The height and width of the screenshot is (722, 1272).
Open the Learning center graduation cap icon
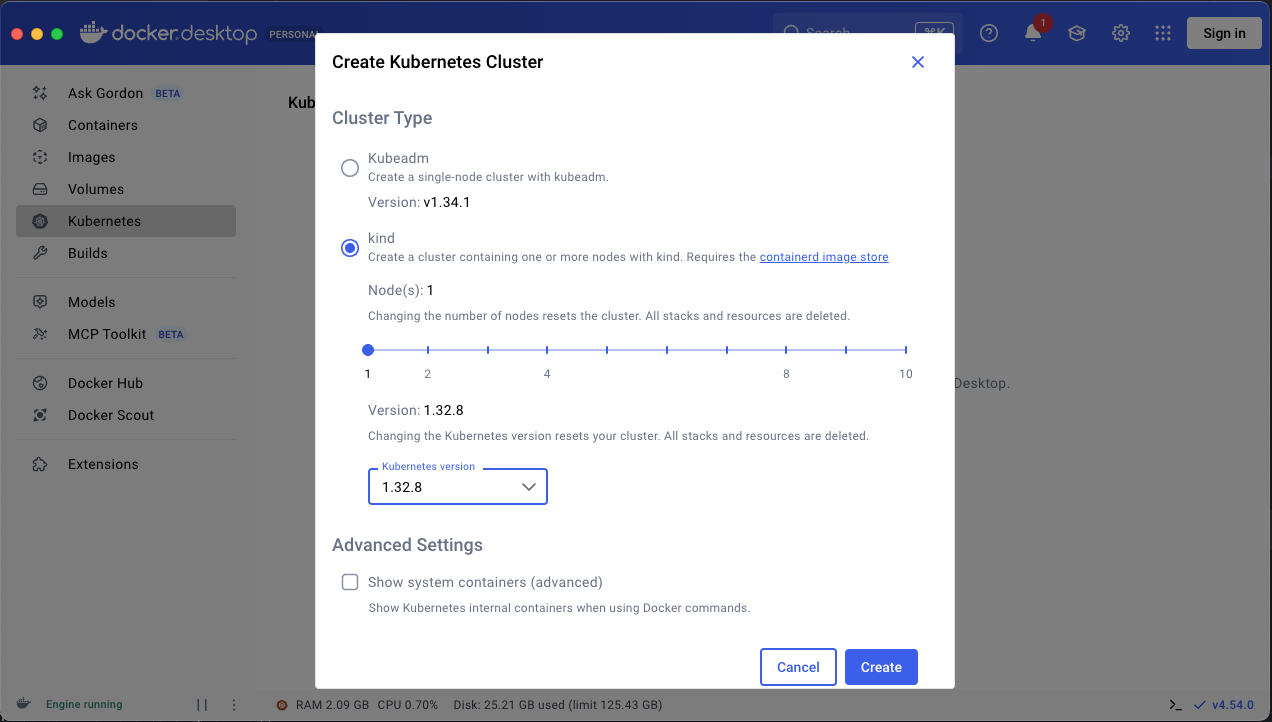click(x=1077, y=33)
